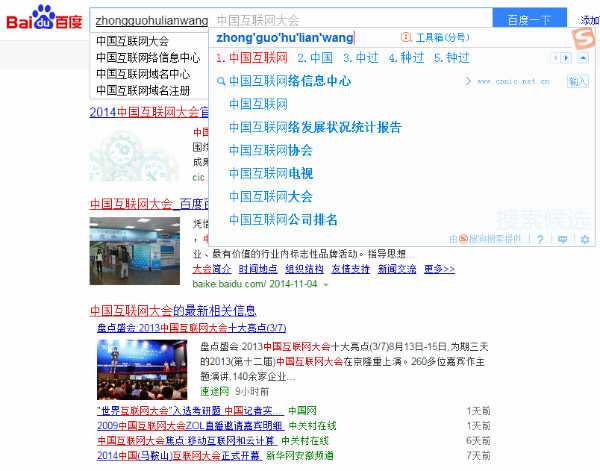Image resolution: width=600 pixels, height=471 pixels.
Task: Expand dropdown arrow after baike.baidu.com date
Action: tap(326, 285)
